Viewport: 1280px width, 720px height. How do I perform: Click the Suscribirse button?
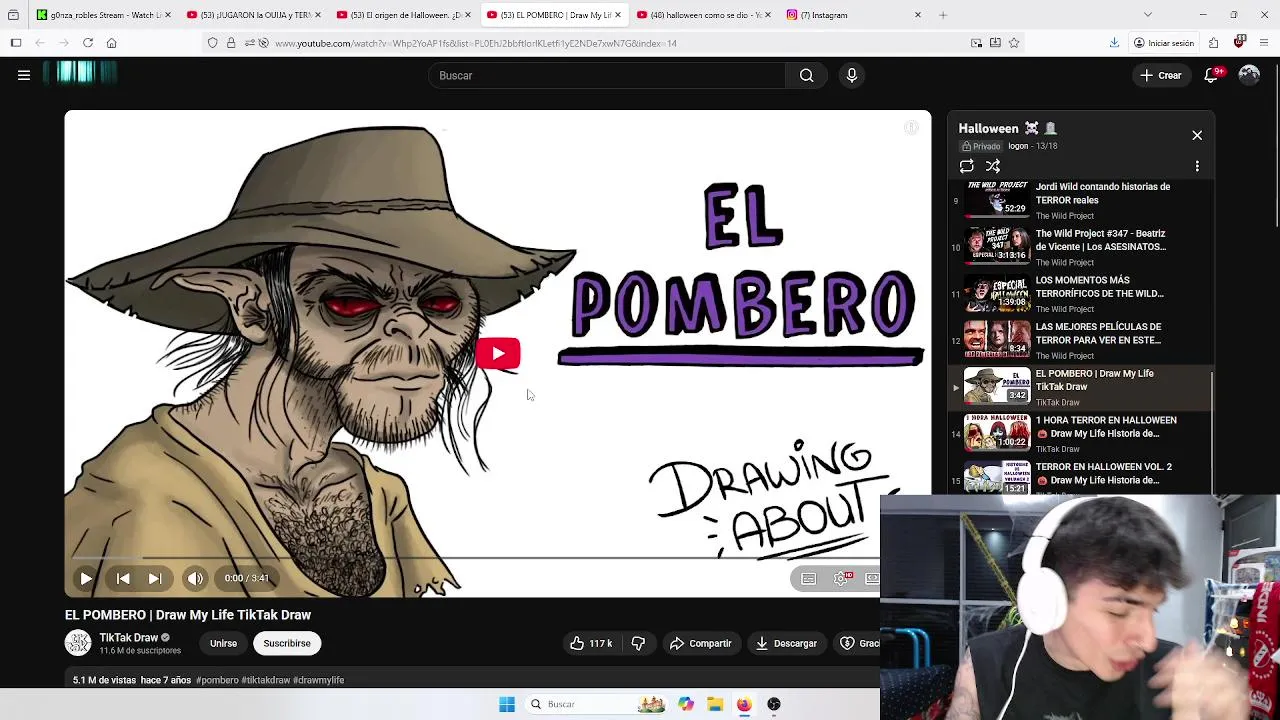287,643
